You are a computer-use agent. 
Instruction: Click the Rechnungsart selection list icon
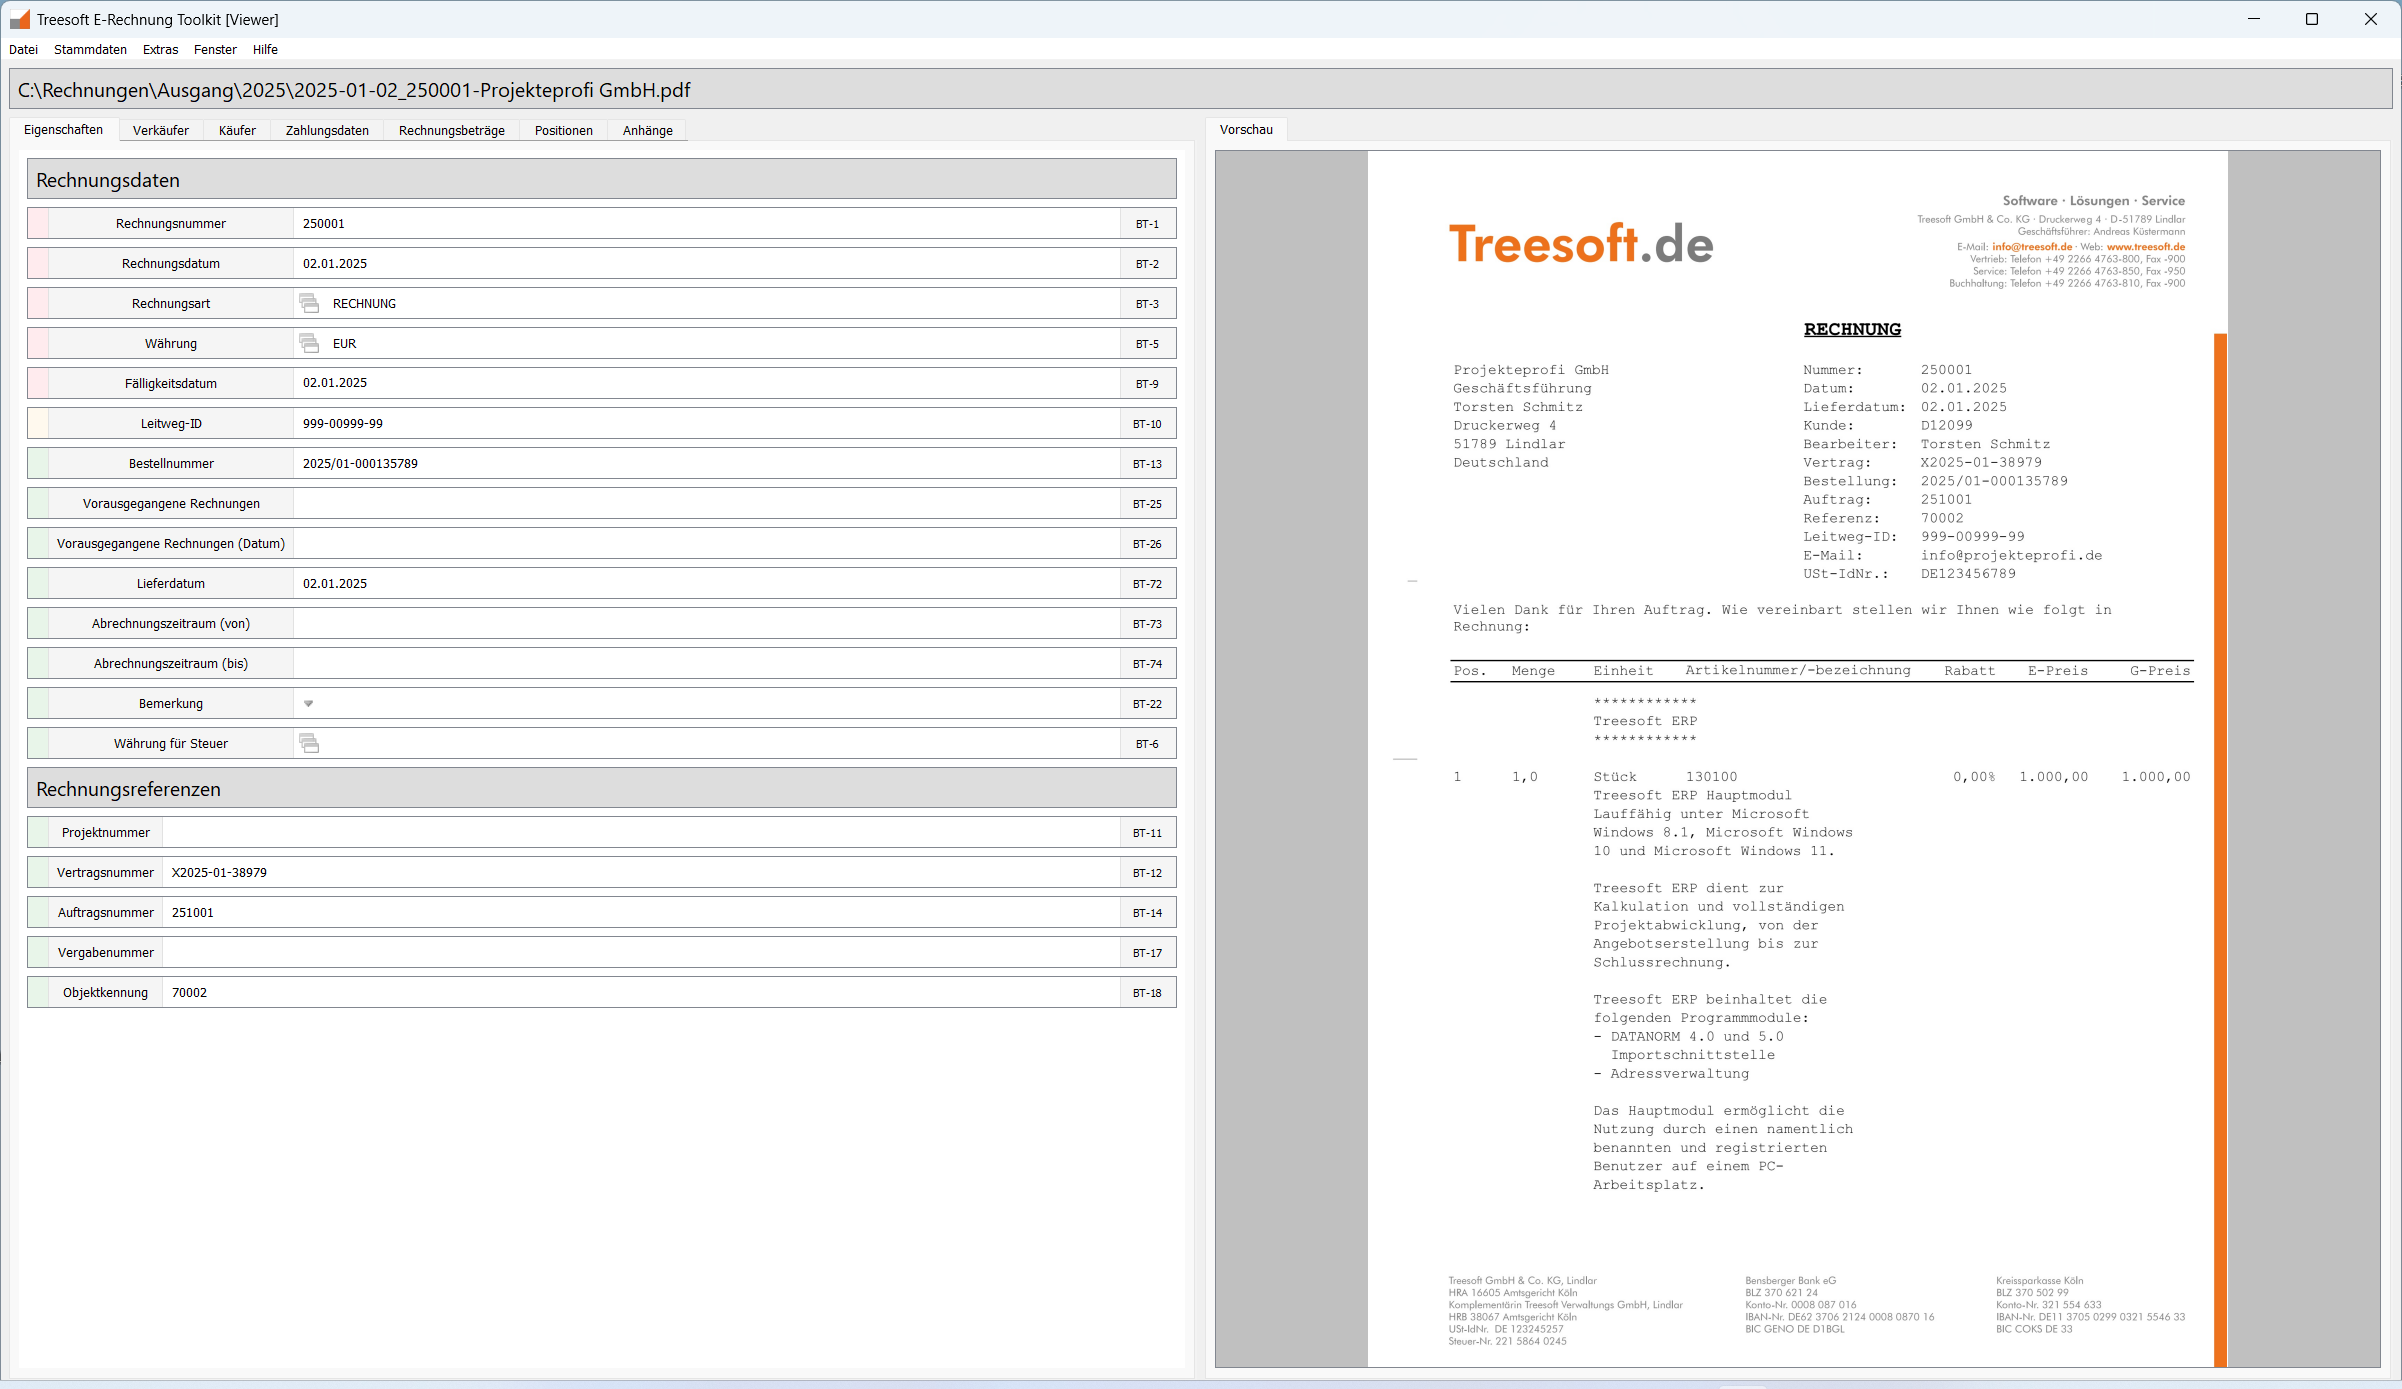point(309,303)
